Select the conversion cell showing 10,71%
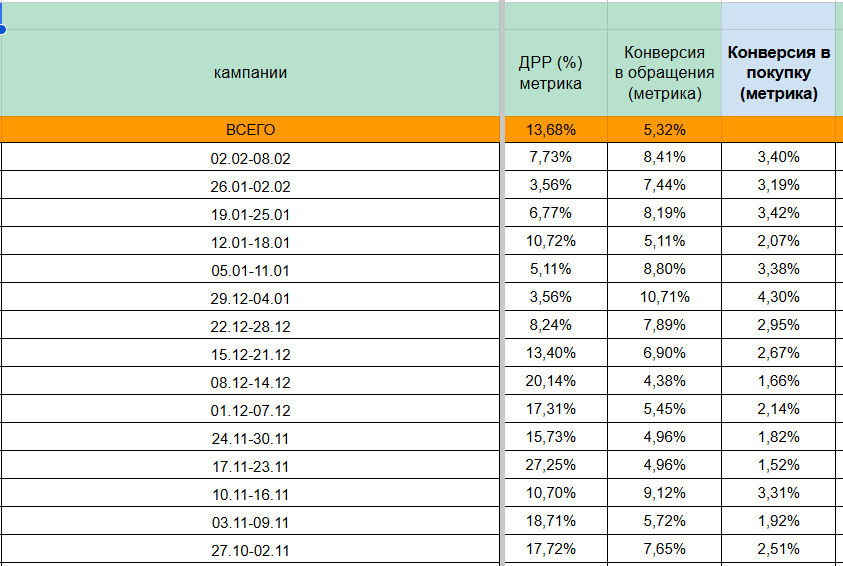Image resolution: width=843 pixels, height=566 pixels. [664, 297]
